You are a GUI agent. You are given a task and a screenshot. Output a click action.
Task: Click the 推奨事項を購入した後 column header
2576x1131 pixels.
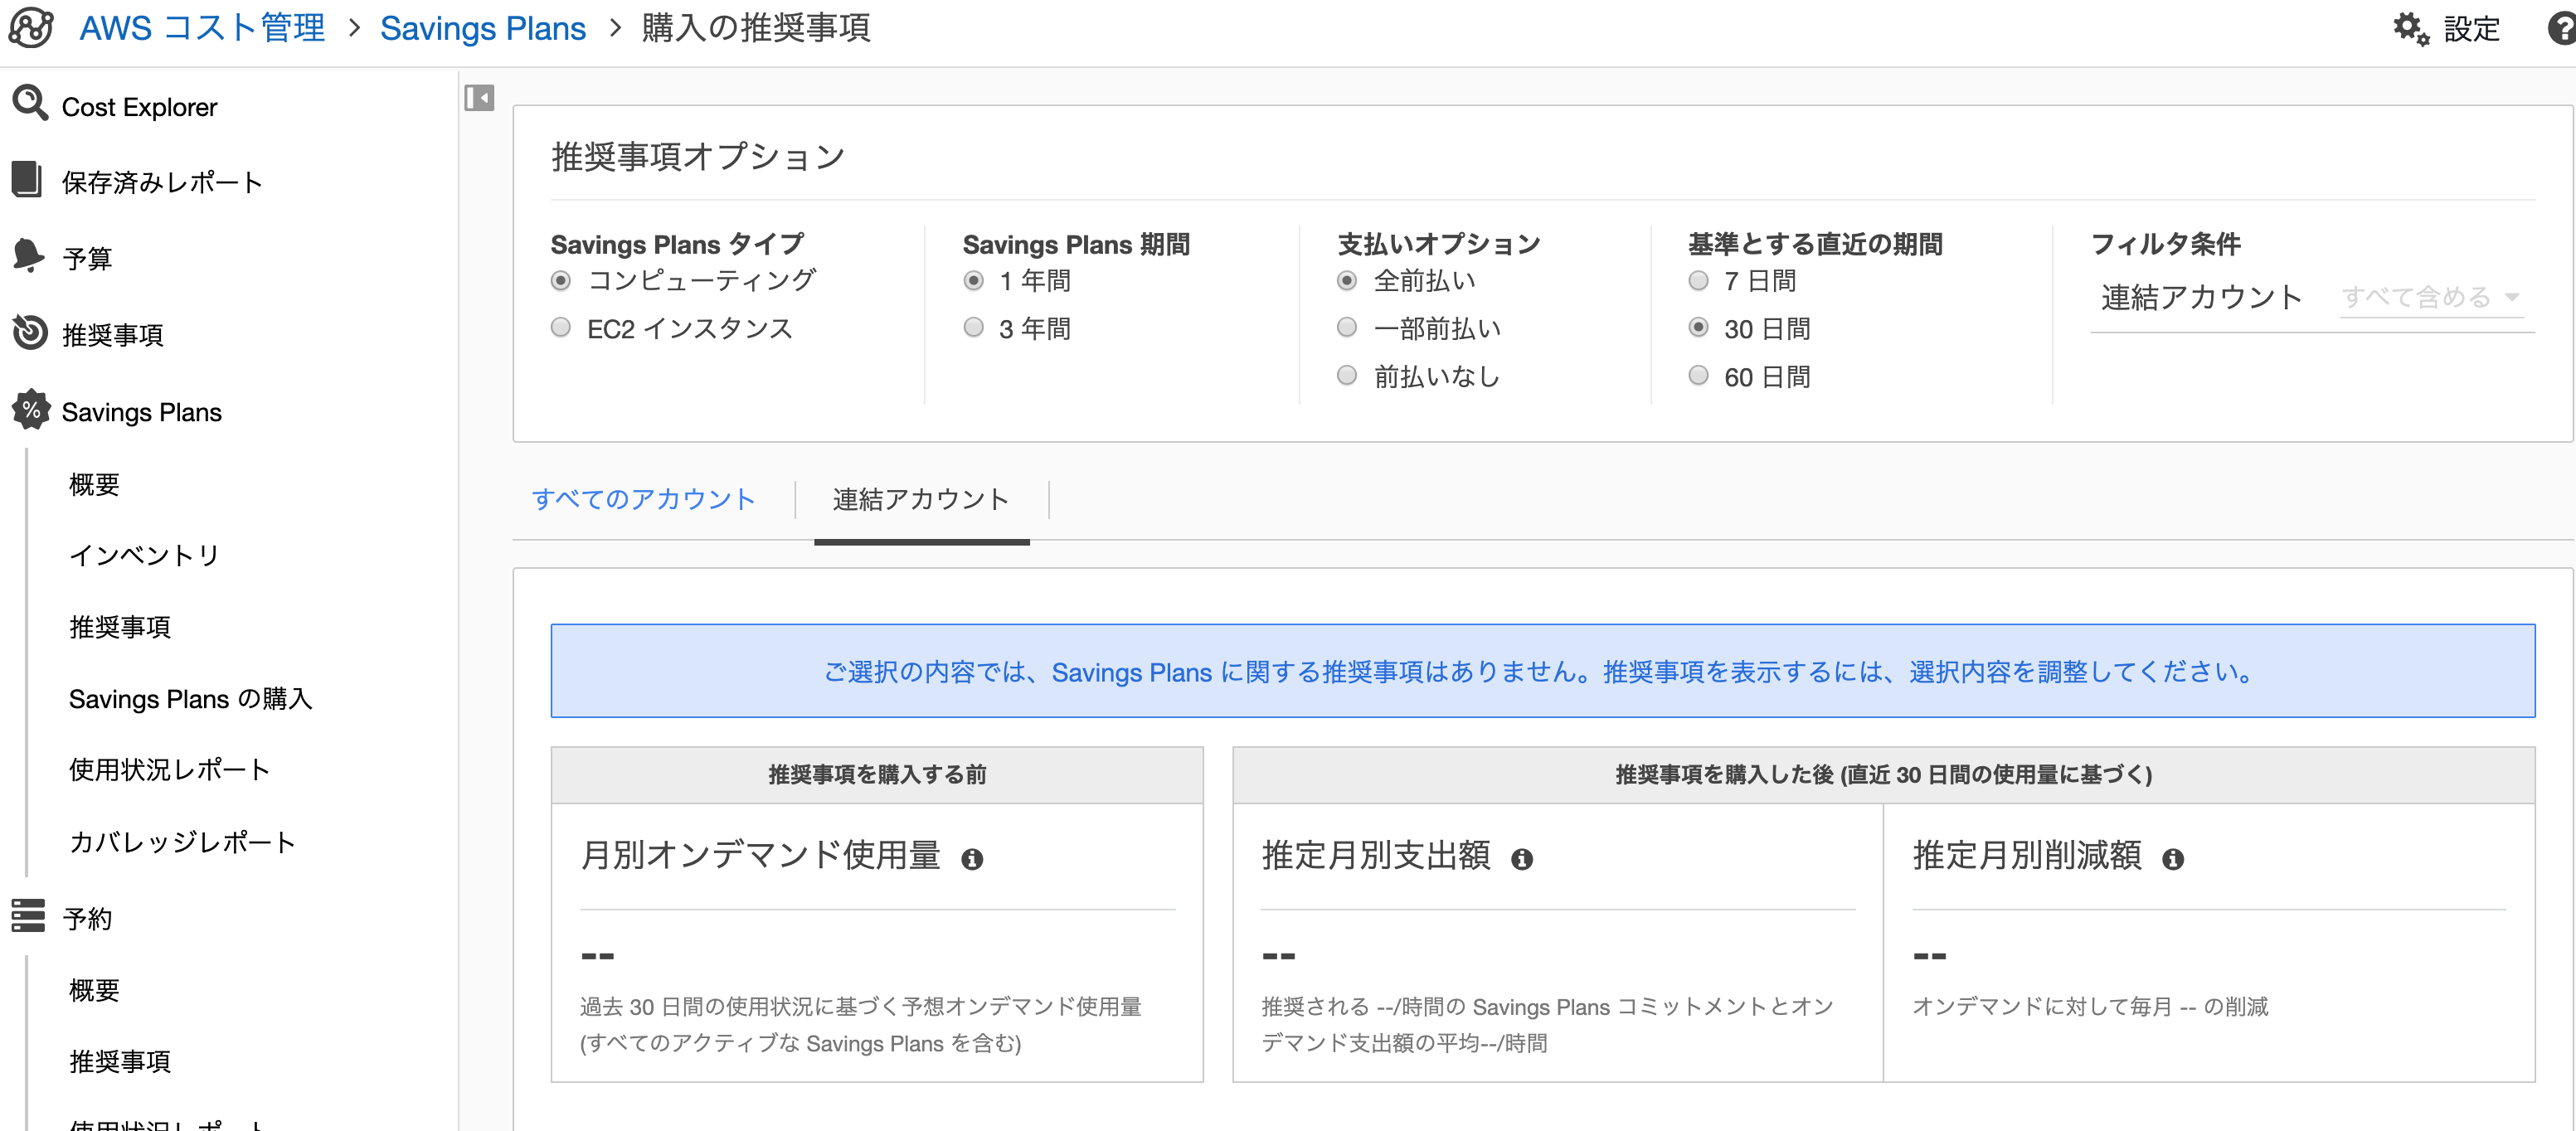1883,774
